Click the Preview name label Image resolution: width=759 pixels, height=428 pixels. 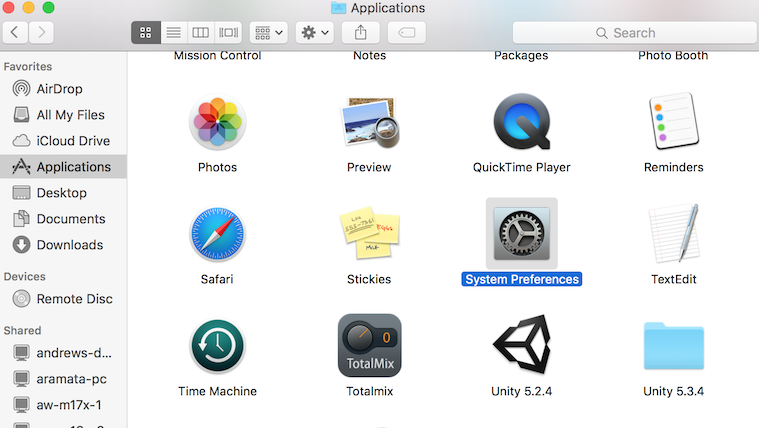[369, 168]
